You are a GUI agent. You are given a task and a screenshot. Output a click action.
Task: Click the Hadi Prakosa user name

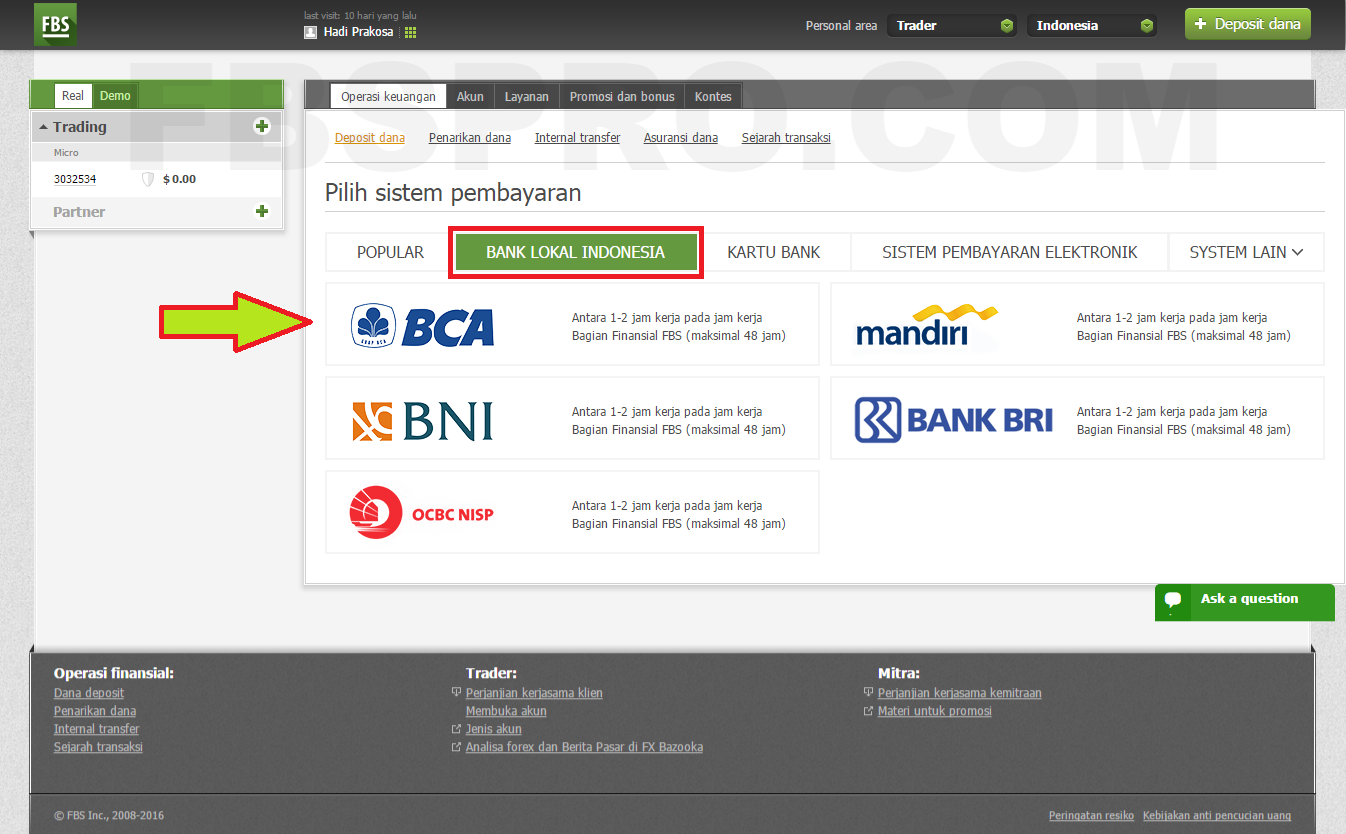pos(359,32)
